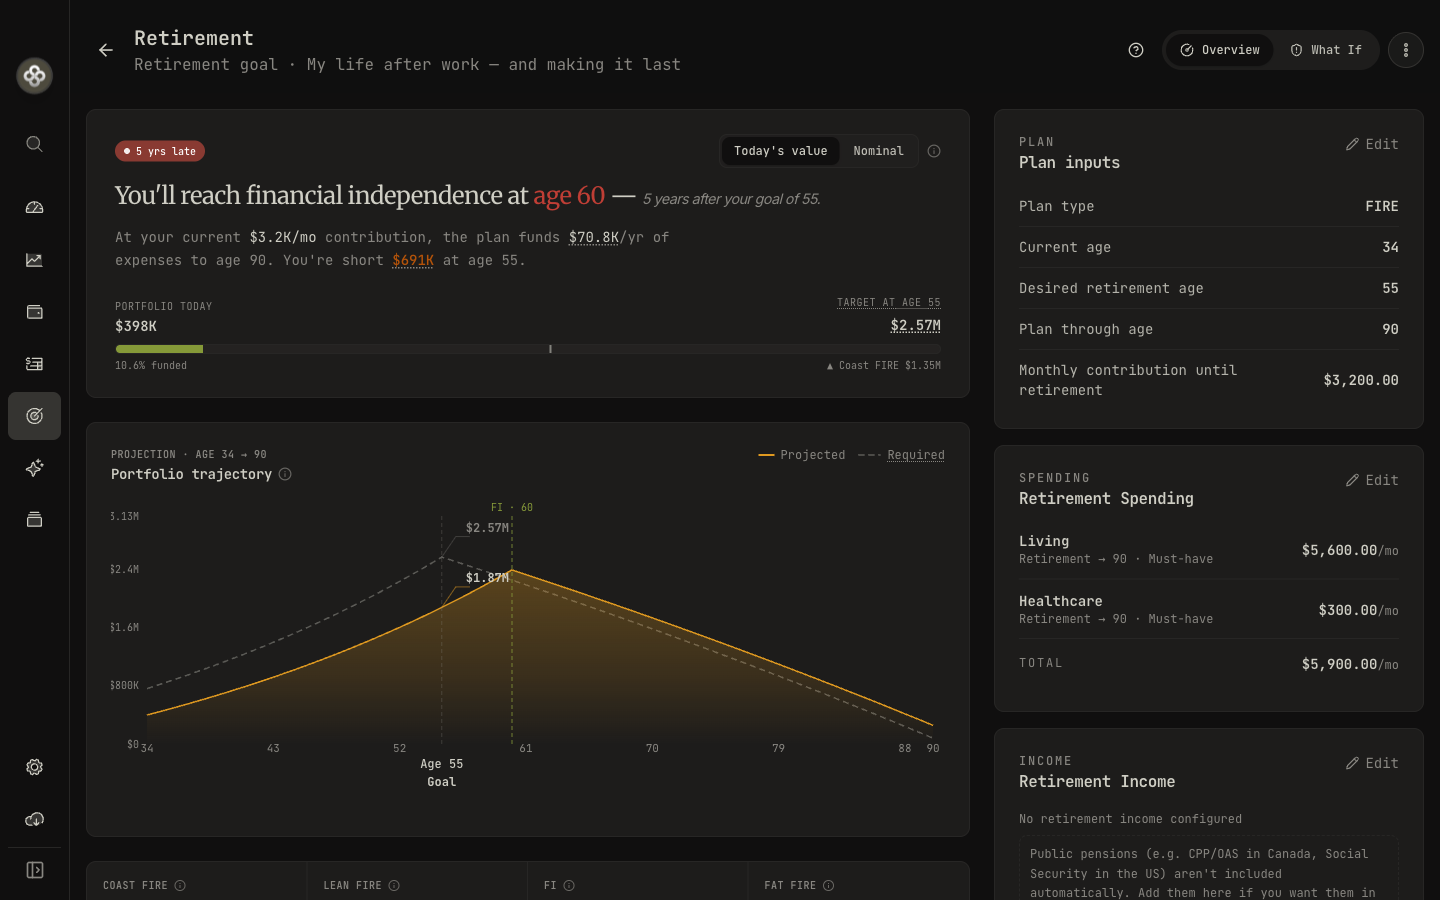Image resolution: width=1440 pixels, height=900 pixels.
Task: Open the sparkle AI icon in sidebar
Action: pos(34,468)
